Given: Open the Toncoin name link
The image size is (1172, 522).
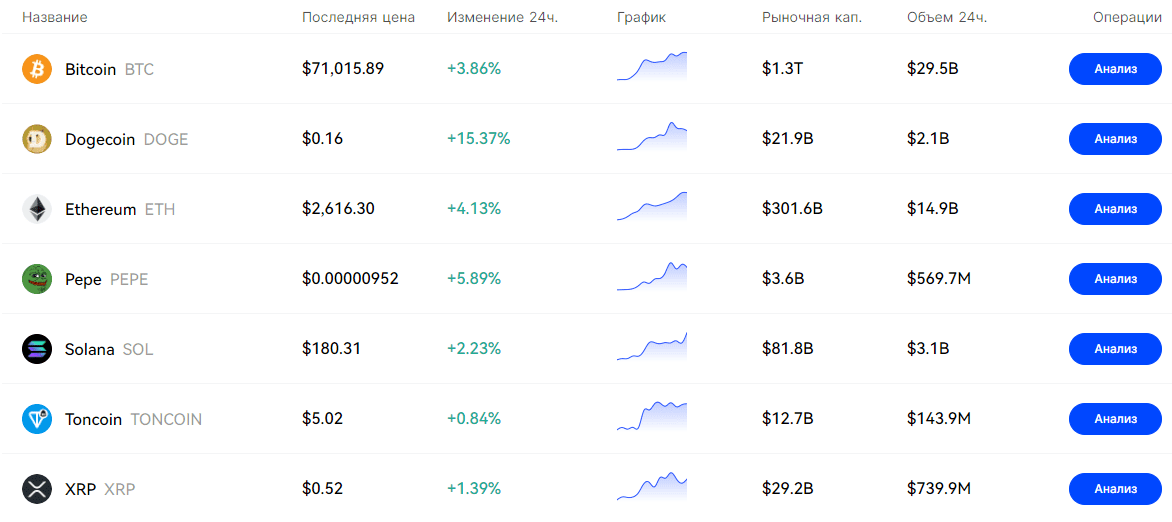Looking at the screenshot, I should 93,419.
